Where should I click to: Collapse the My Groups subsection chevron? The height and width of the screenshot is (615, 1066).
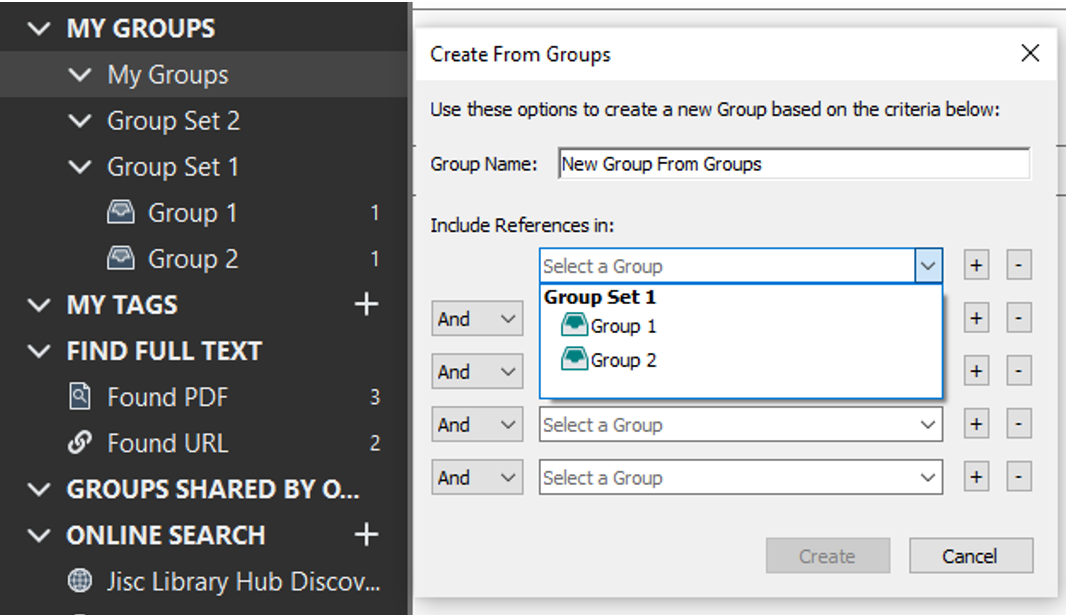click(80, 75)
